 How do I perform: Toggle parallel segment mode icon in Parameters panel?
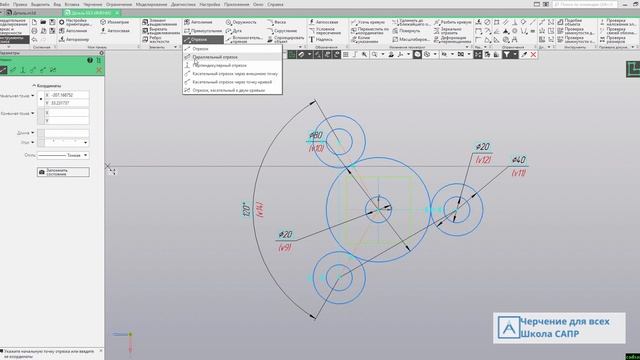[x=13, y=70]
